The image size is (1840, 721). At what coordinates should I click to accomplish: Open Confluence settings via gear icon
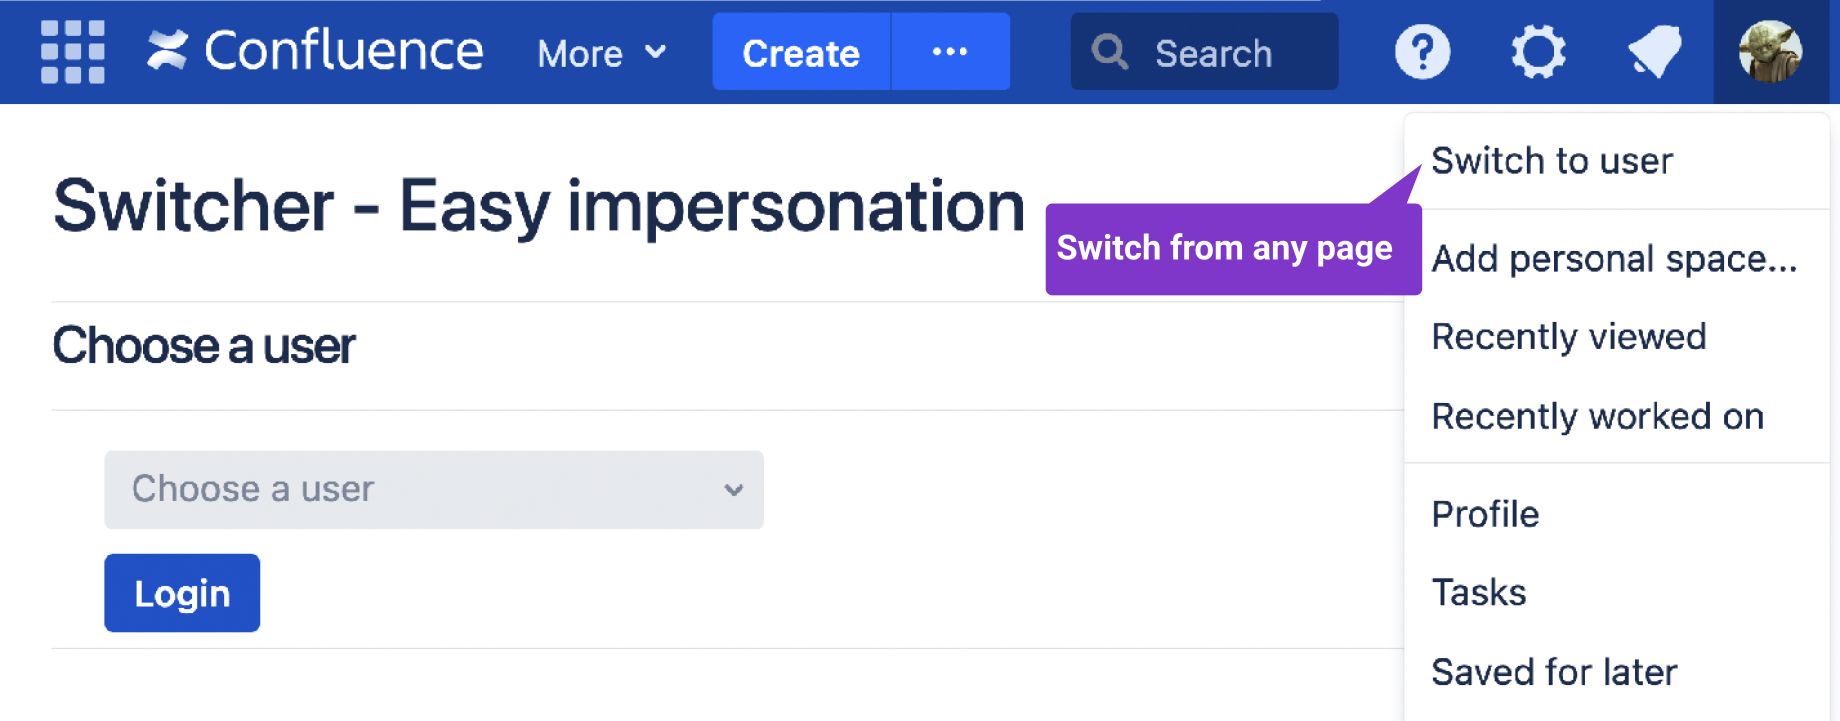[x=1537, y=52]
